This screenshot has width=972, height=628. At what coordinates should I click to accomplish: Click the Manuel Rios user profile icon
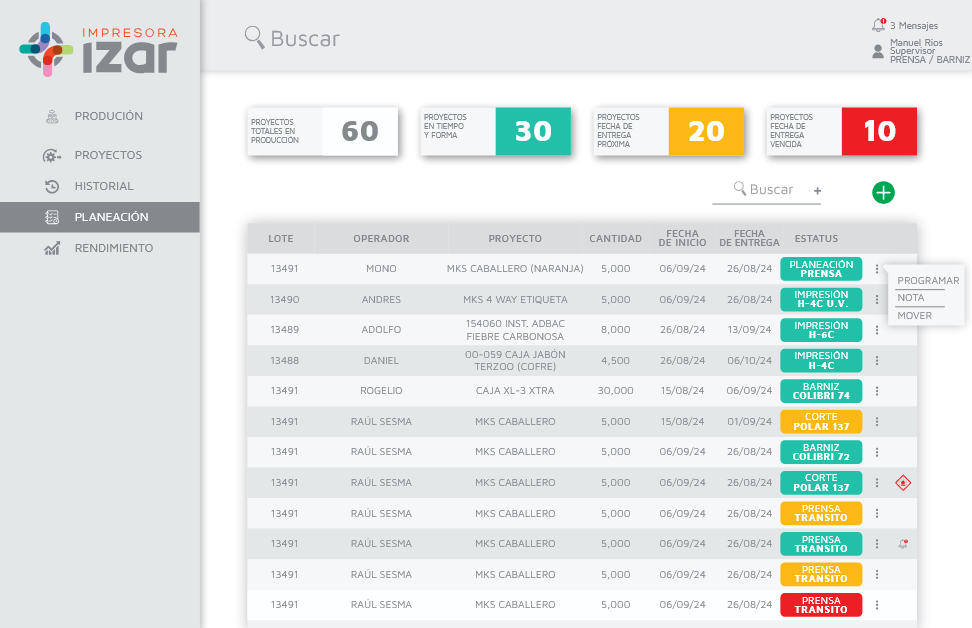(x=878, y=52)
